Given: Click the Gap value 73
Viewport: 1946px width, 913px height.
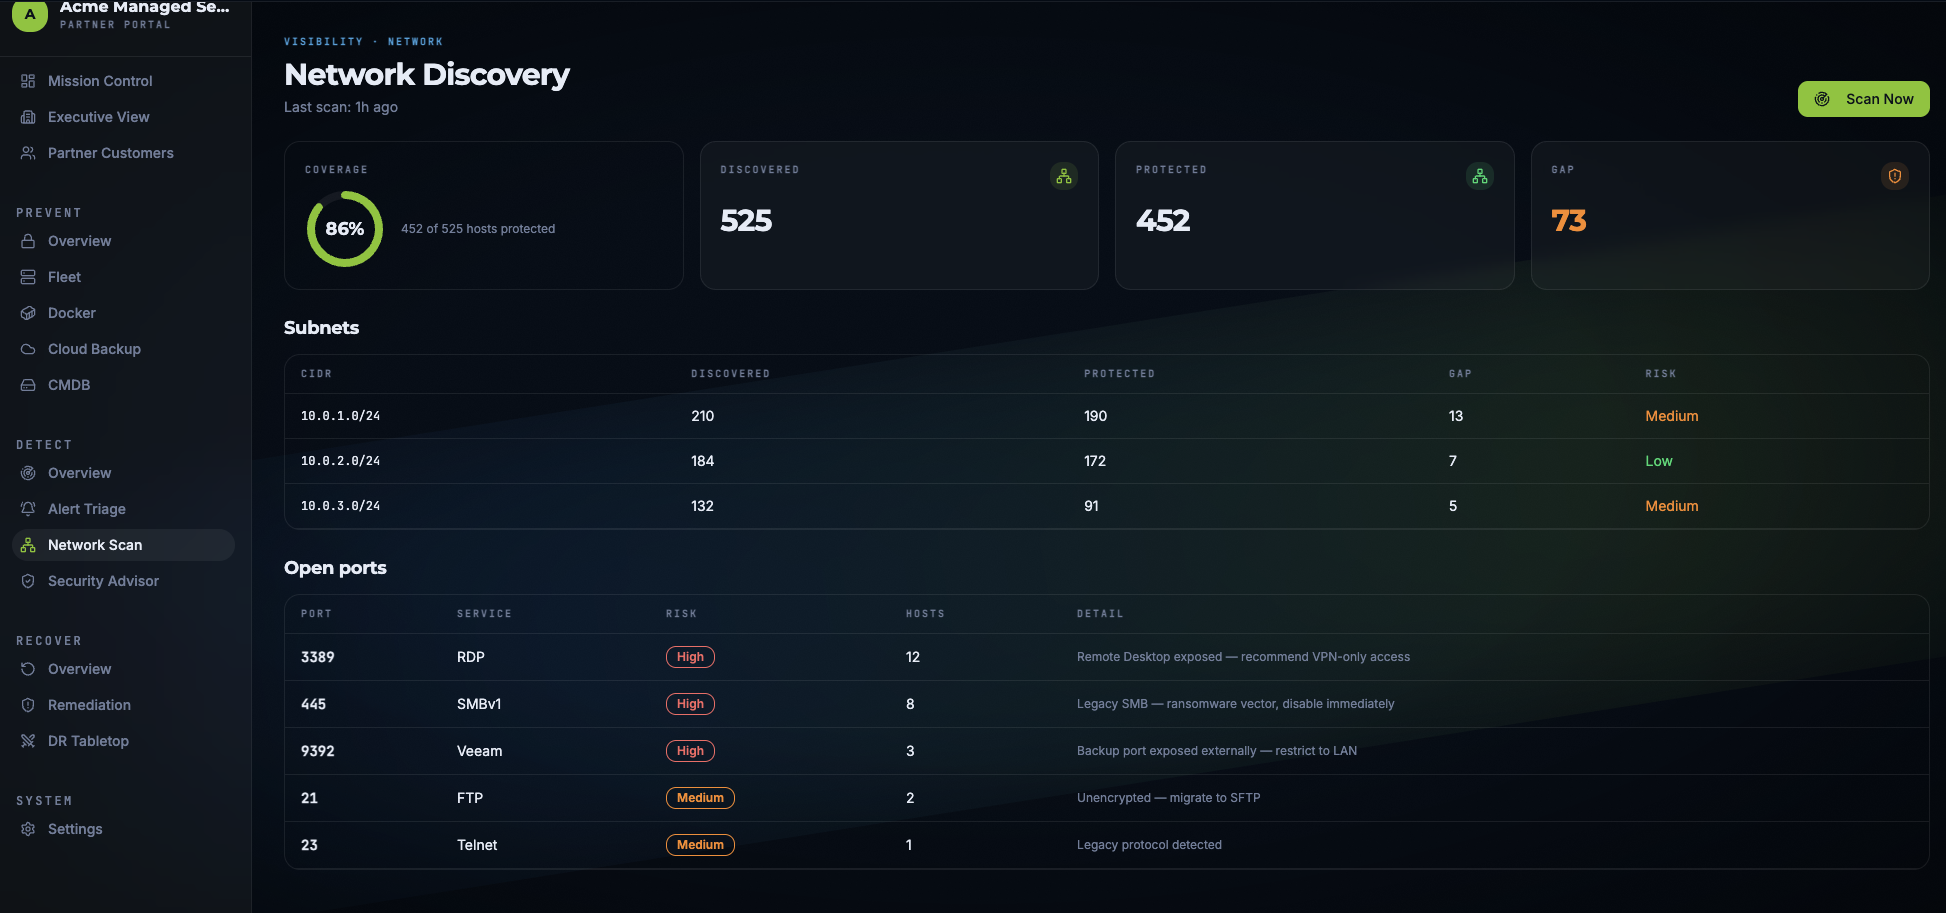Looking at the screenshot, I should point(1569,221).
